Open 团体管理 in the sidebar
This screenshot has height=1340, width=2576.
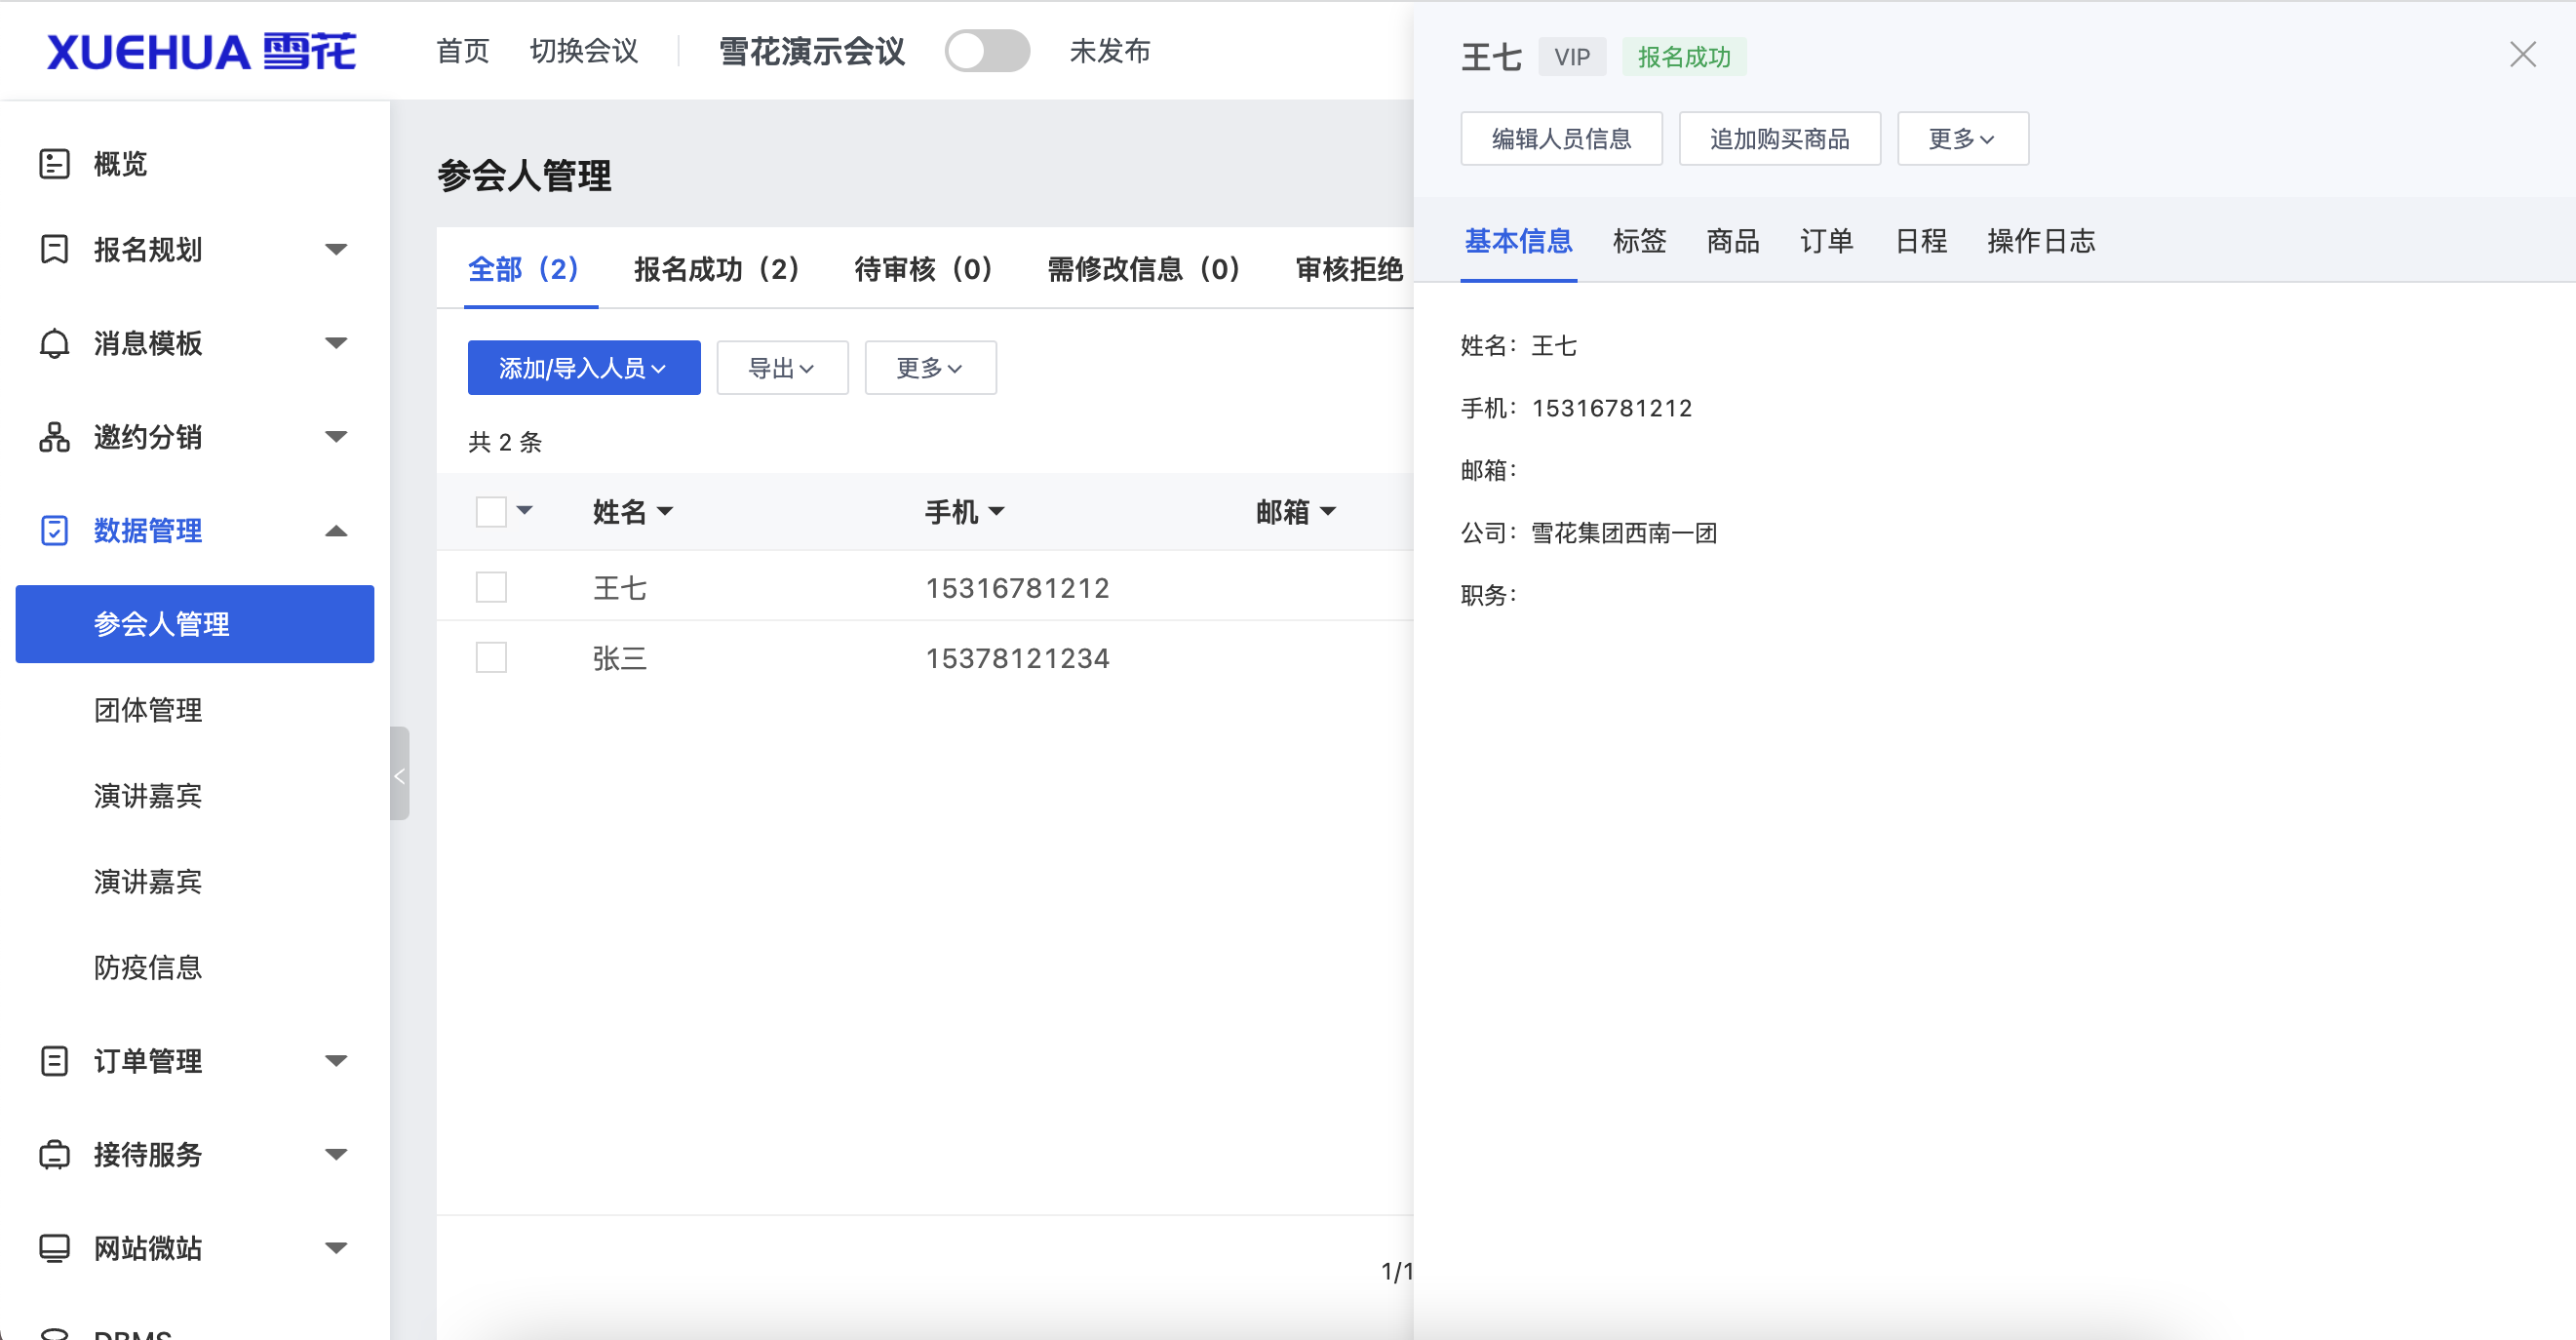point(148,710)
